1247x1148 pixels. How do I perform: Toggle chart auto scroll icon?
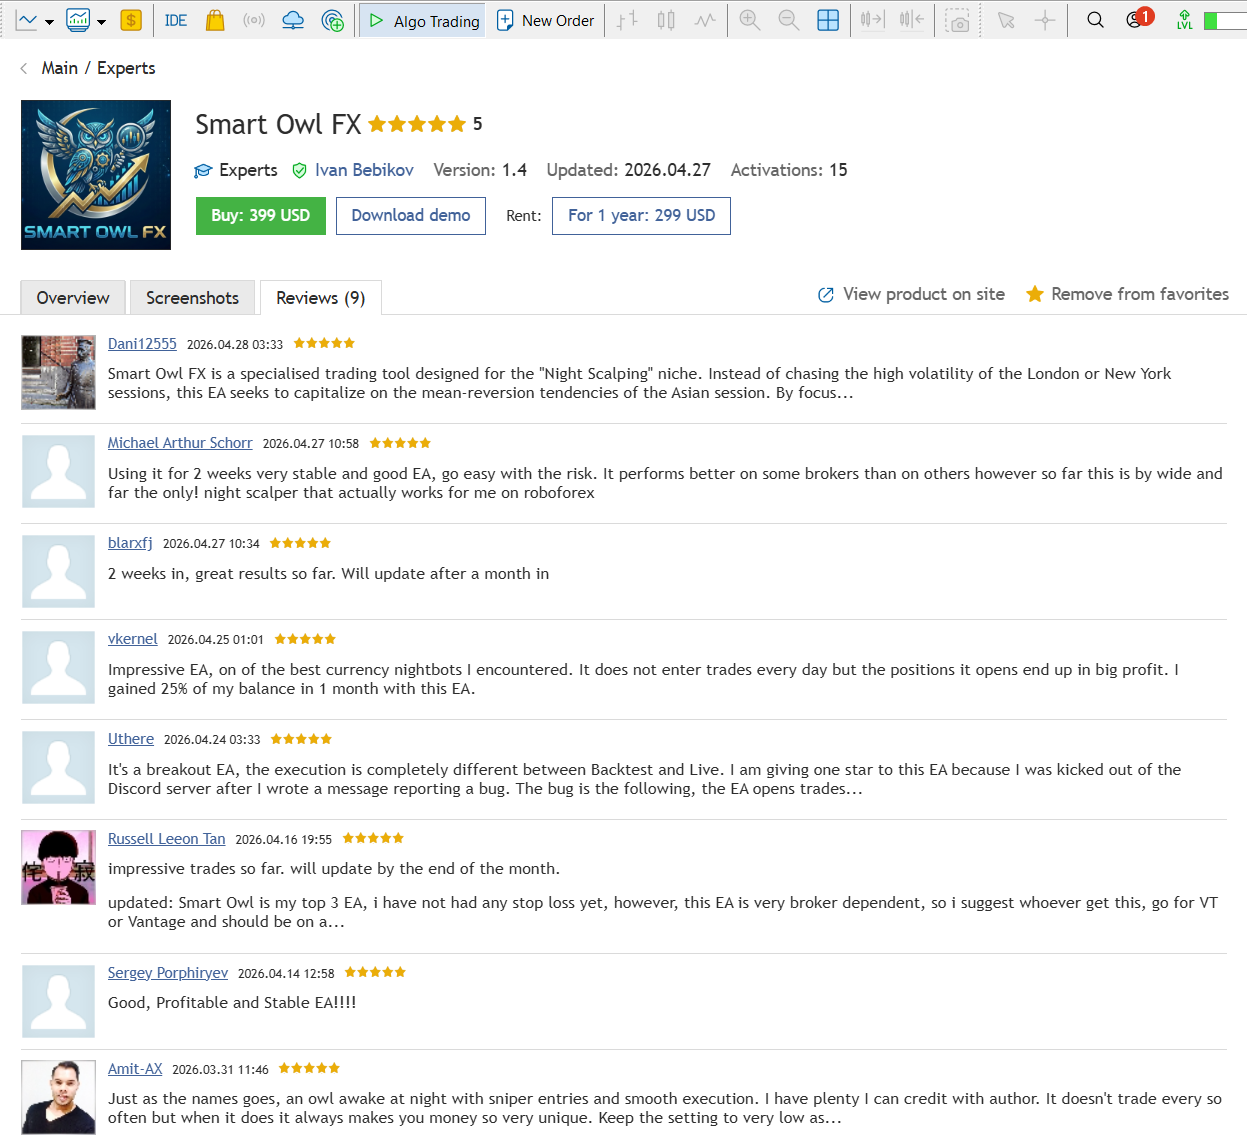(x=873, y=20)
